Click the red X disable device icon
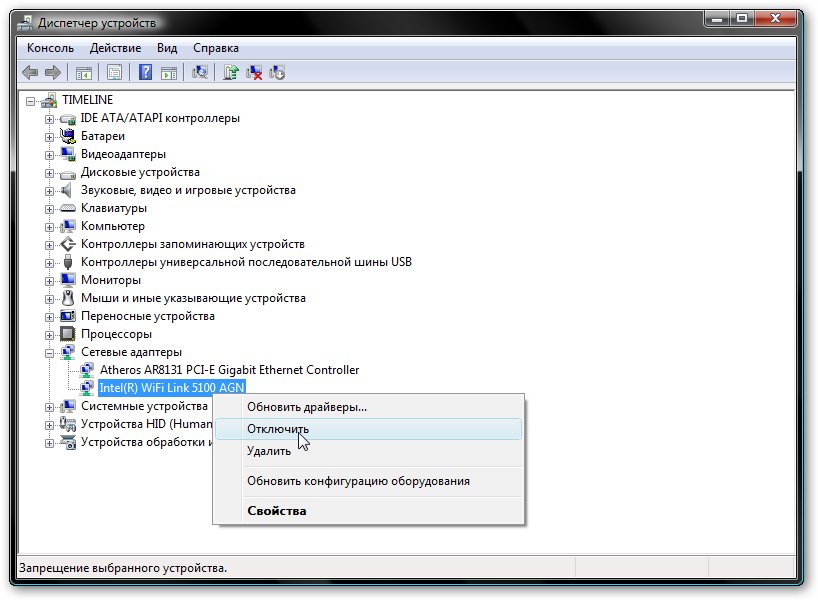 [254, 72]
